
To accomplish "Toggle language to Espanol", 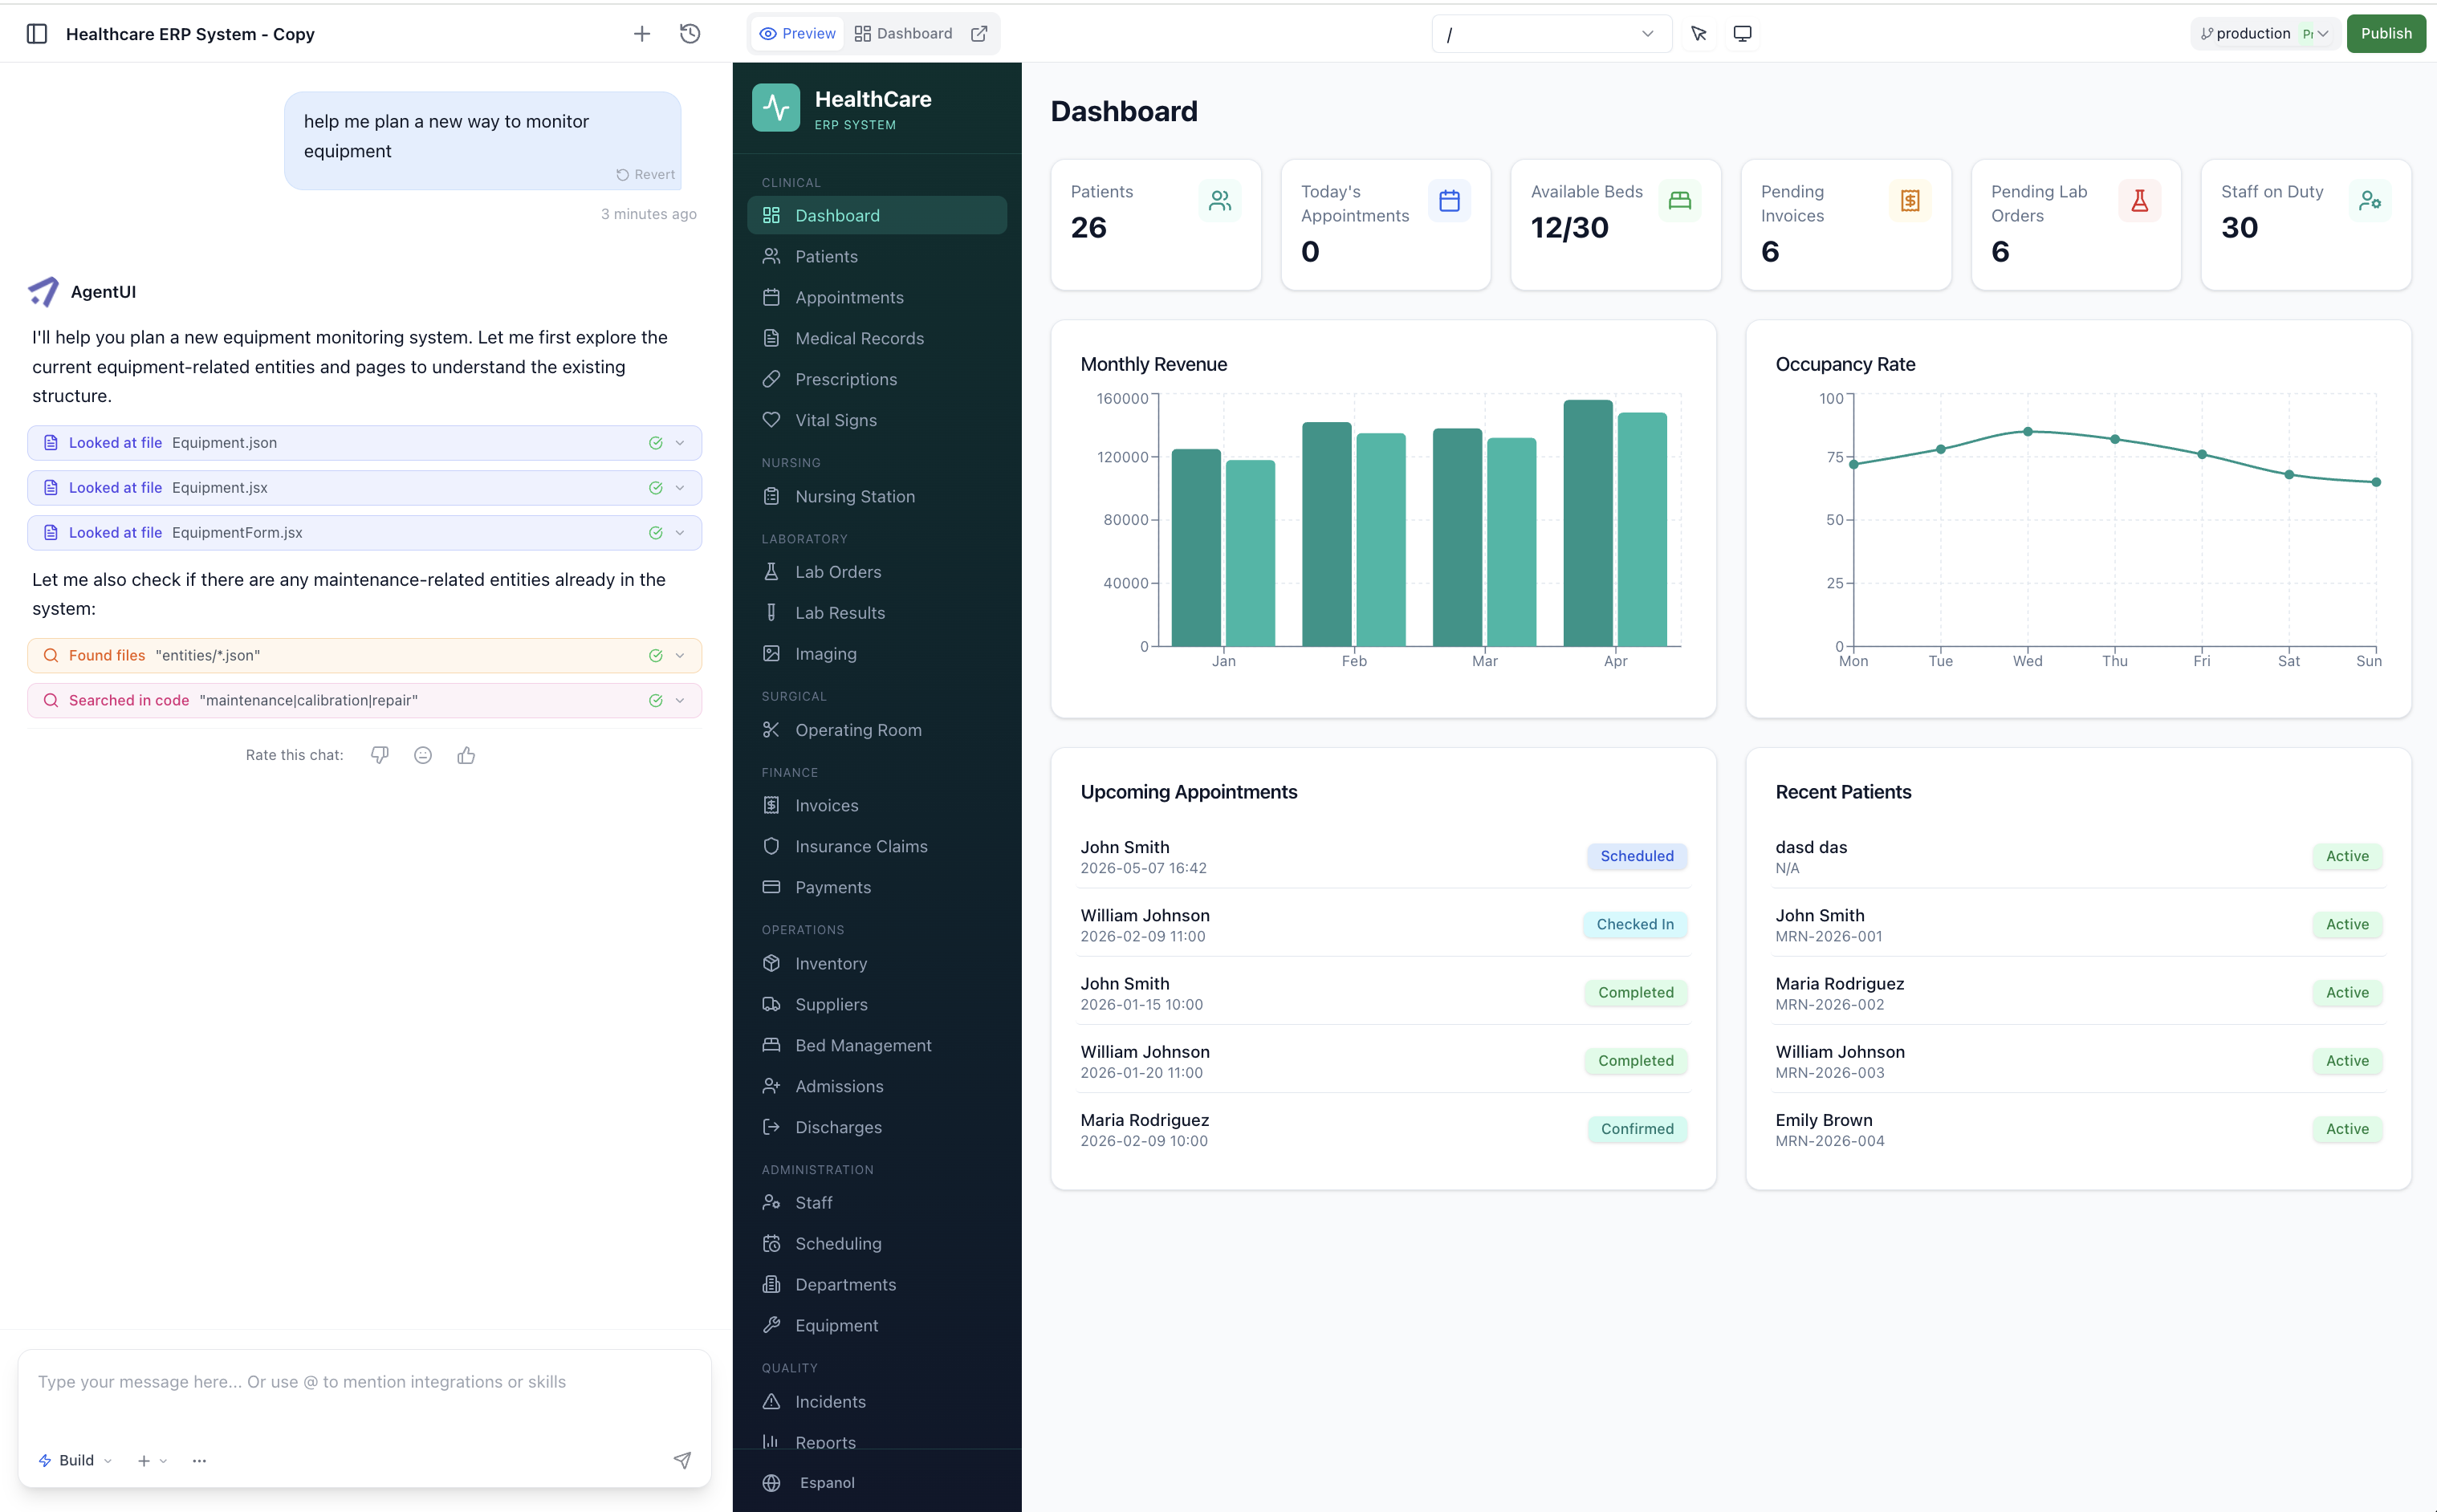I will coord(826,1482).
